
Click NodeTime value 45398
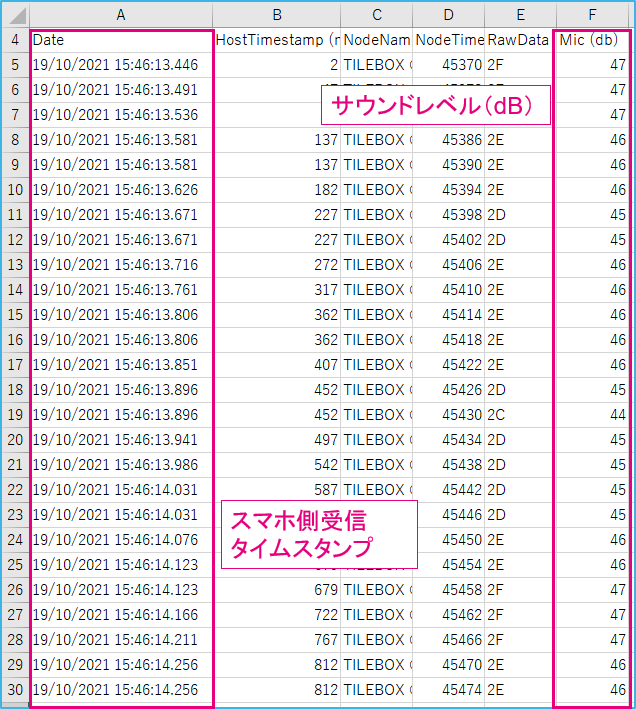448,215
